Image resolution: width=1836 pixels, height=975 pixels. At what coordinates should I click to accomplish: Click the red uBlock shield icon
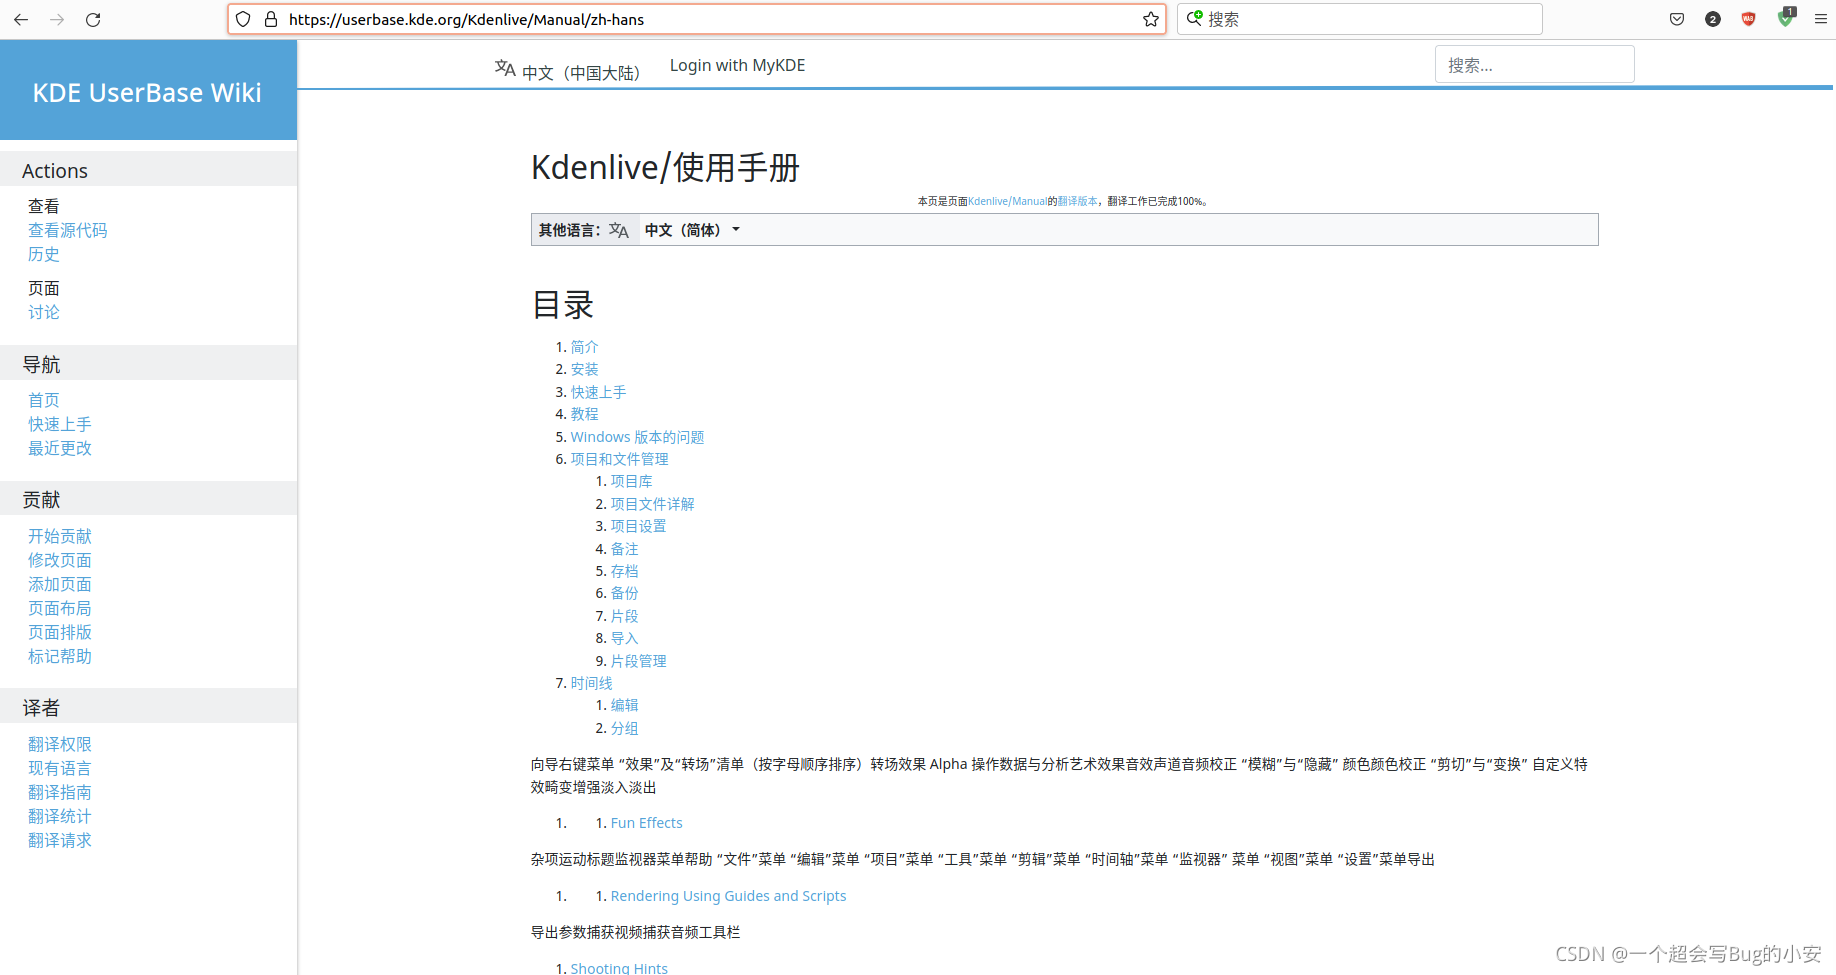pyautogui.click(x=1748, y=19)
